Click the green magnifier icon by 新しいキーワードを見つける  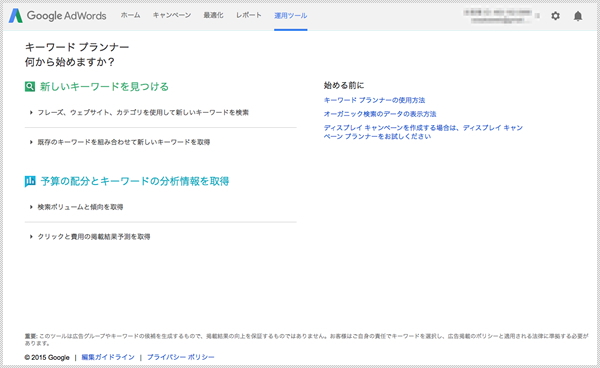pyautogui.click(x=30, y=86)
